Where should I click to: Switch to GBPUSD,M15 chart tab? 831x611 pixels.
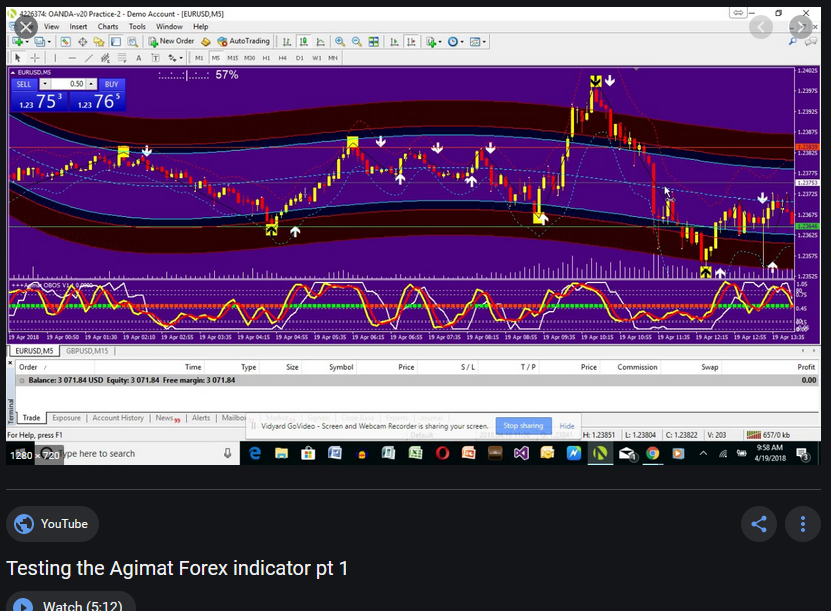tap(87, 351)
